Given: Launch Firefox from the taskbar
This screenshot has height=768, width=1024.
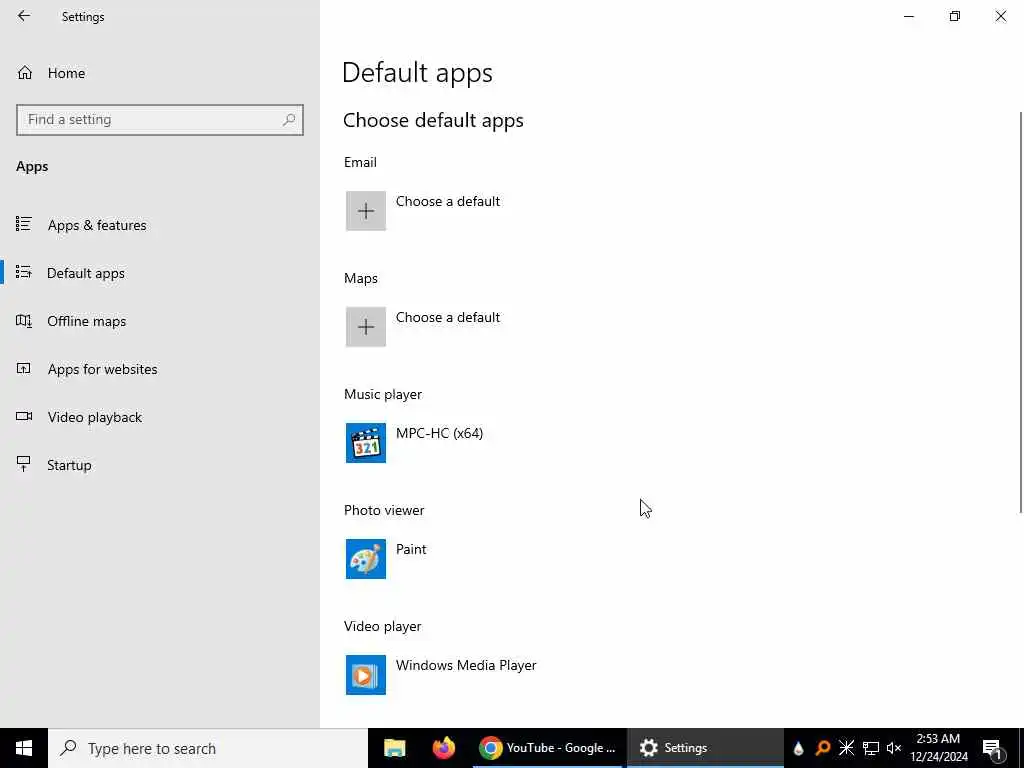Looking at the screenshot, I should (444, 748).
